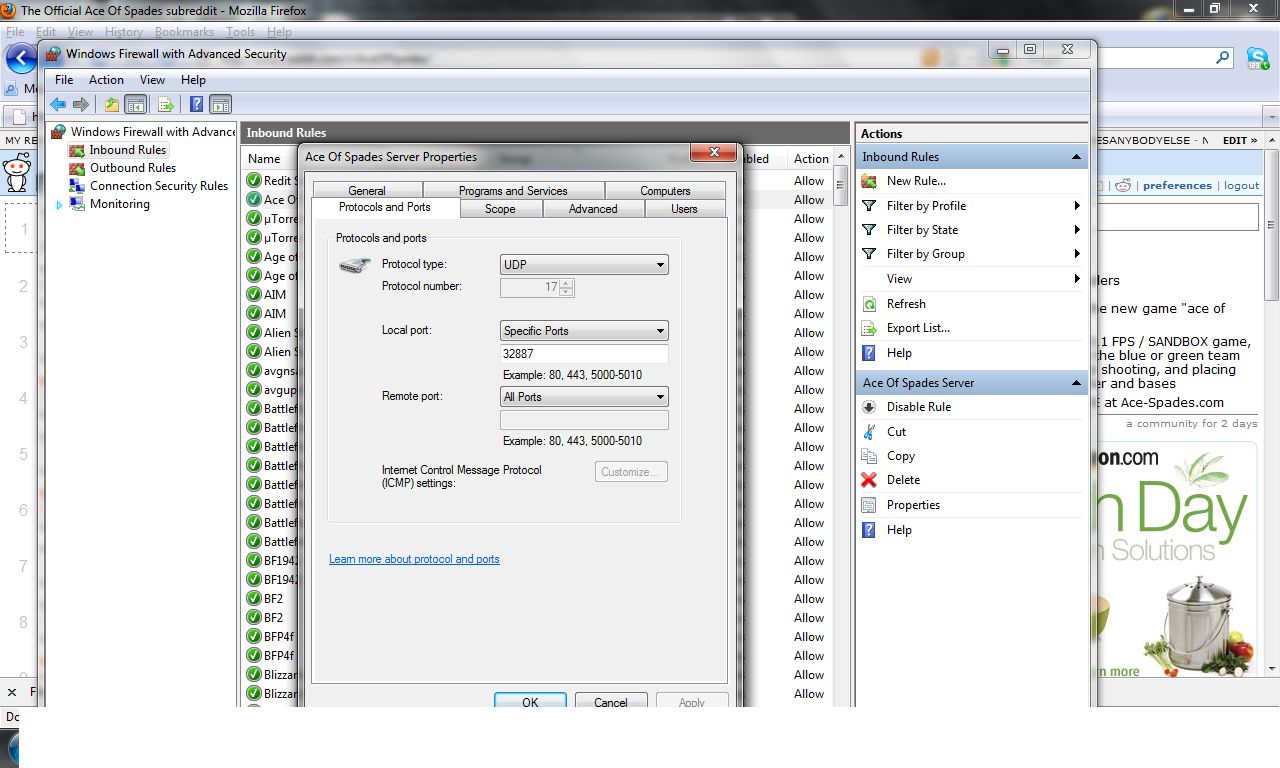Click the Firefox back button
The height and width of the screenshot is (768, 1280).
(x=20, y=59)
